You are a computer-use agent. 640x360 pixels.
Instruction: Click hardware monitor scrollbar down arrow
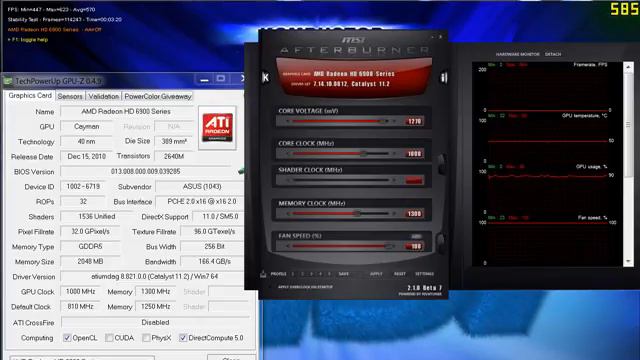(628, 262)
